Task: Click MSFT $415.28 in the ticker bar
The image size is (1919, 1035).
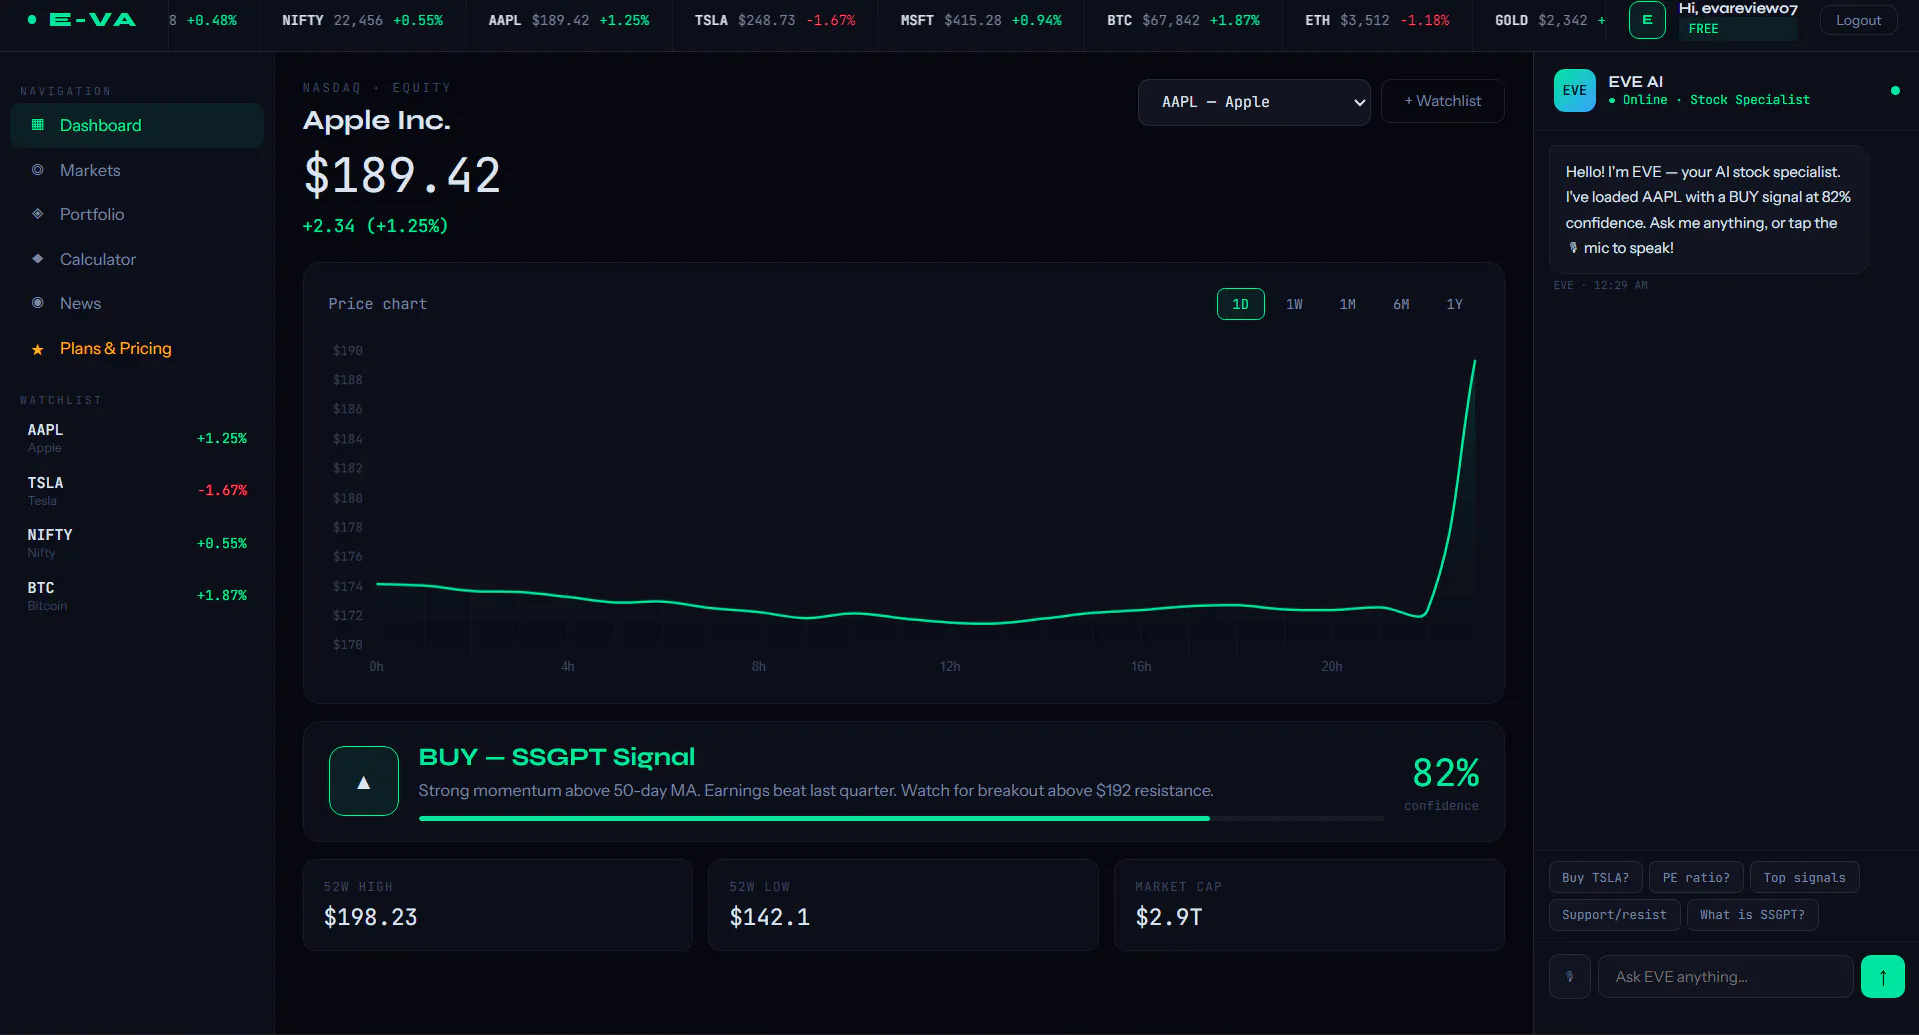Action: (981, 20)
